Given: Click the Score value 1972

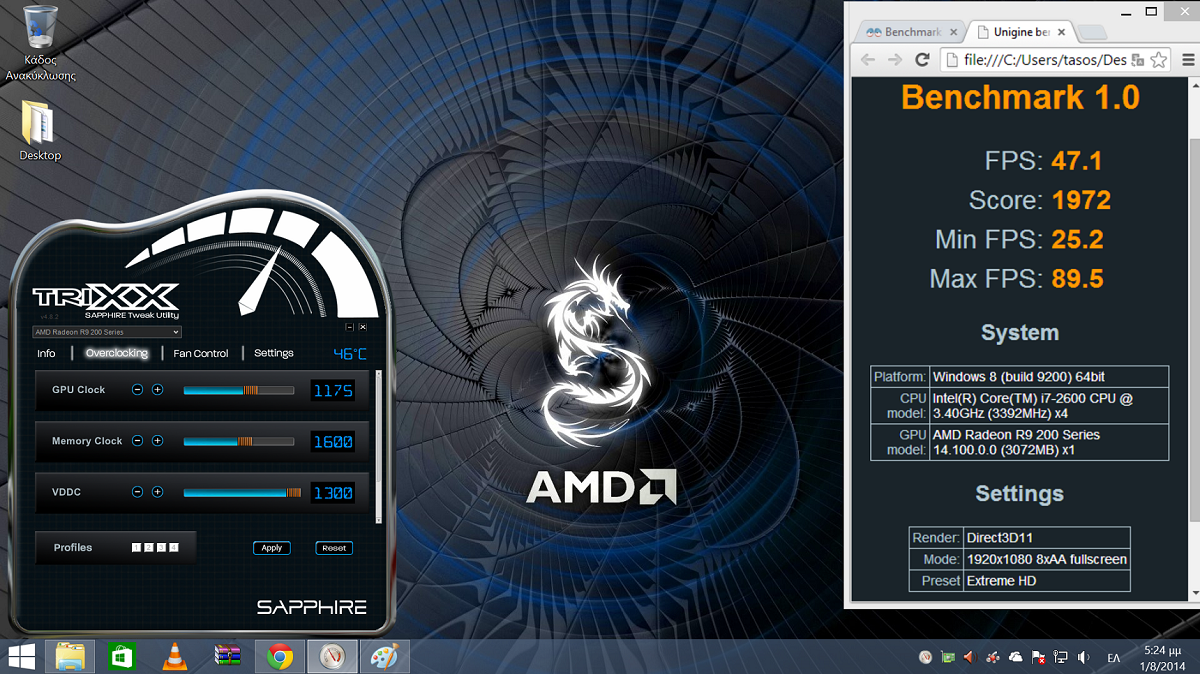Looking at the screenshot, I should (x=1081, y=200).
